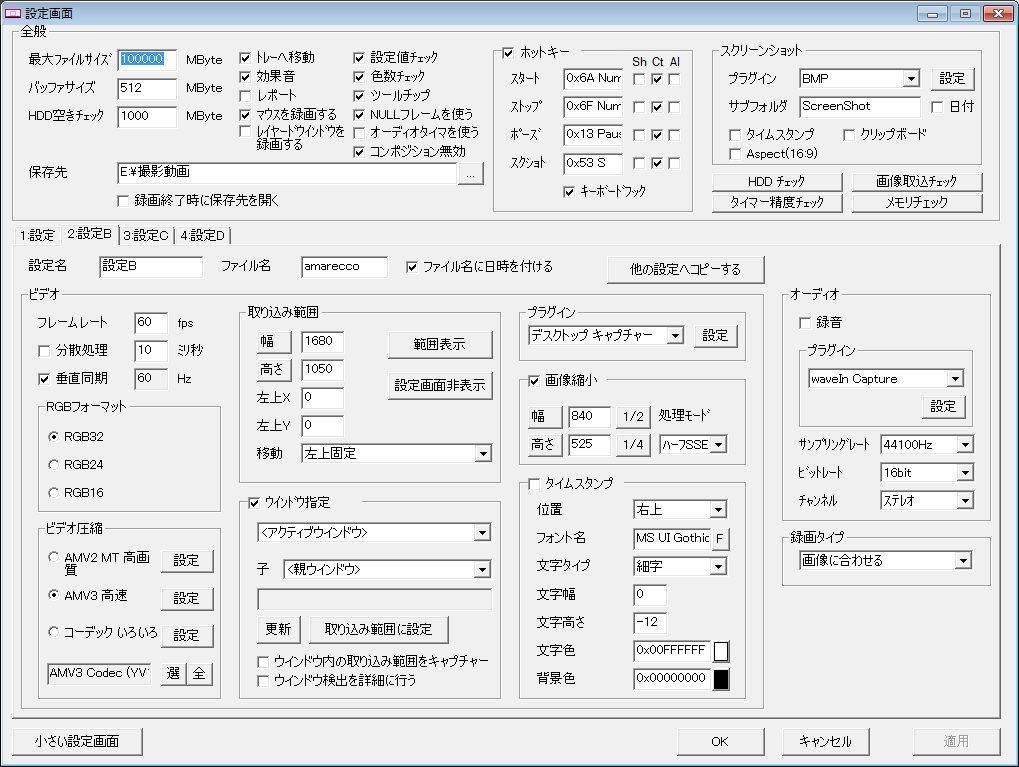Click the white 文字色 color swatch
Screen dimensions: 1019x767
click(721, 652)
